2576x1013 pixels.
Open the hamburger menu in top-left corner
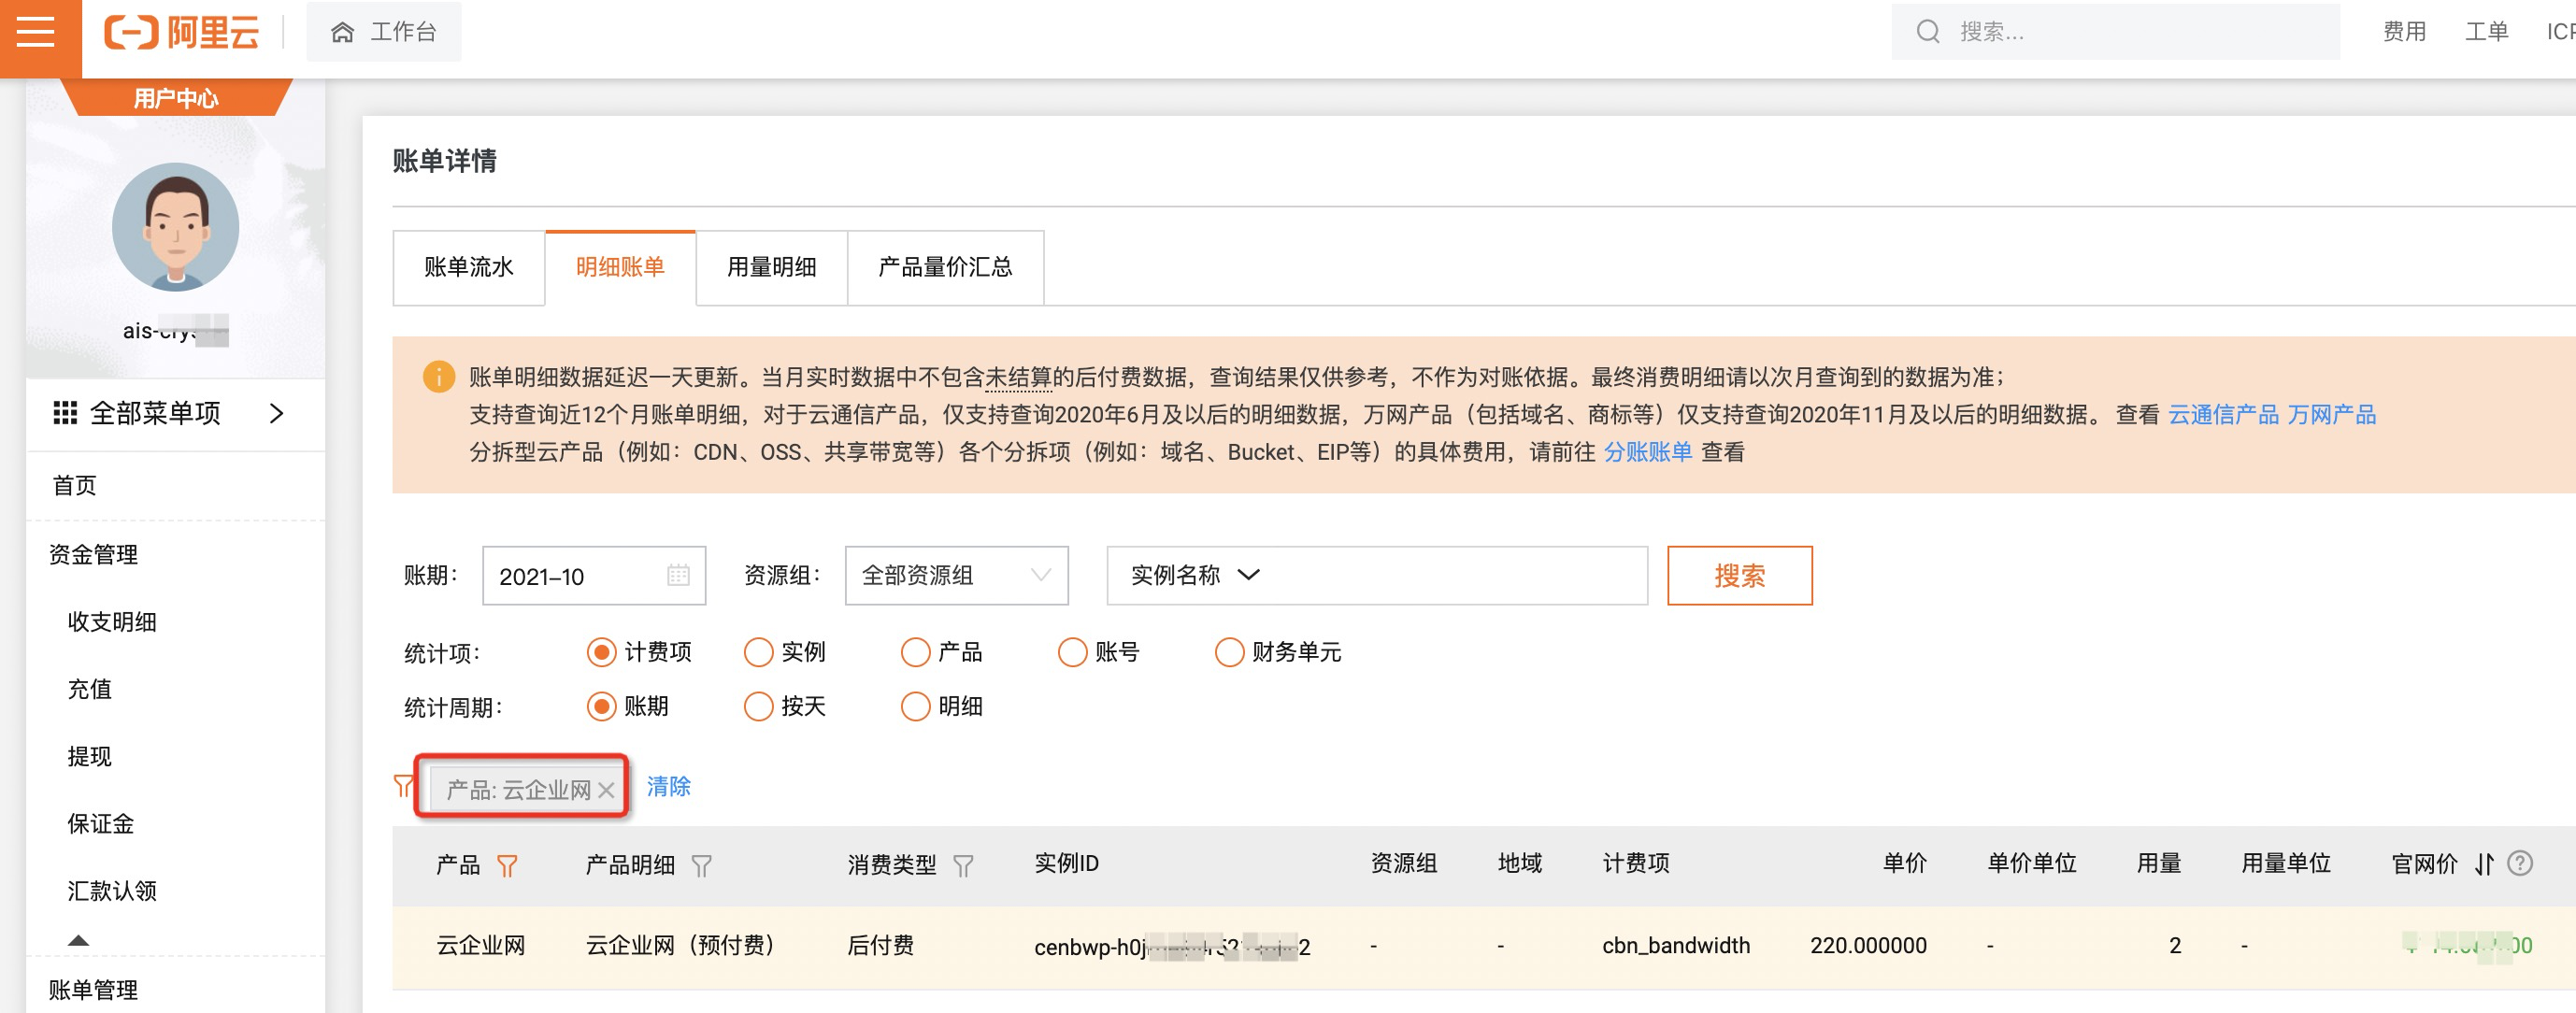click(36, 32)
